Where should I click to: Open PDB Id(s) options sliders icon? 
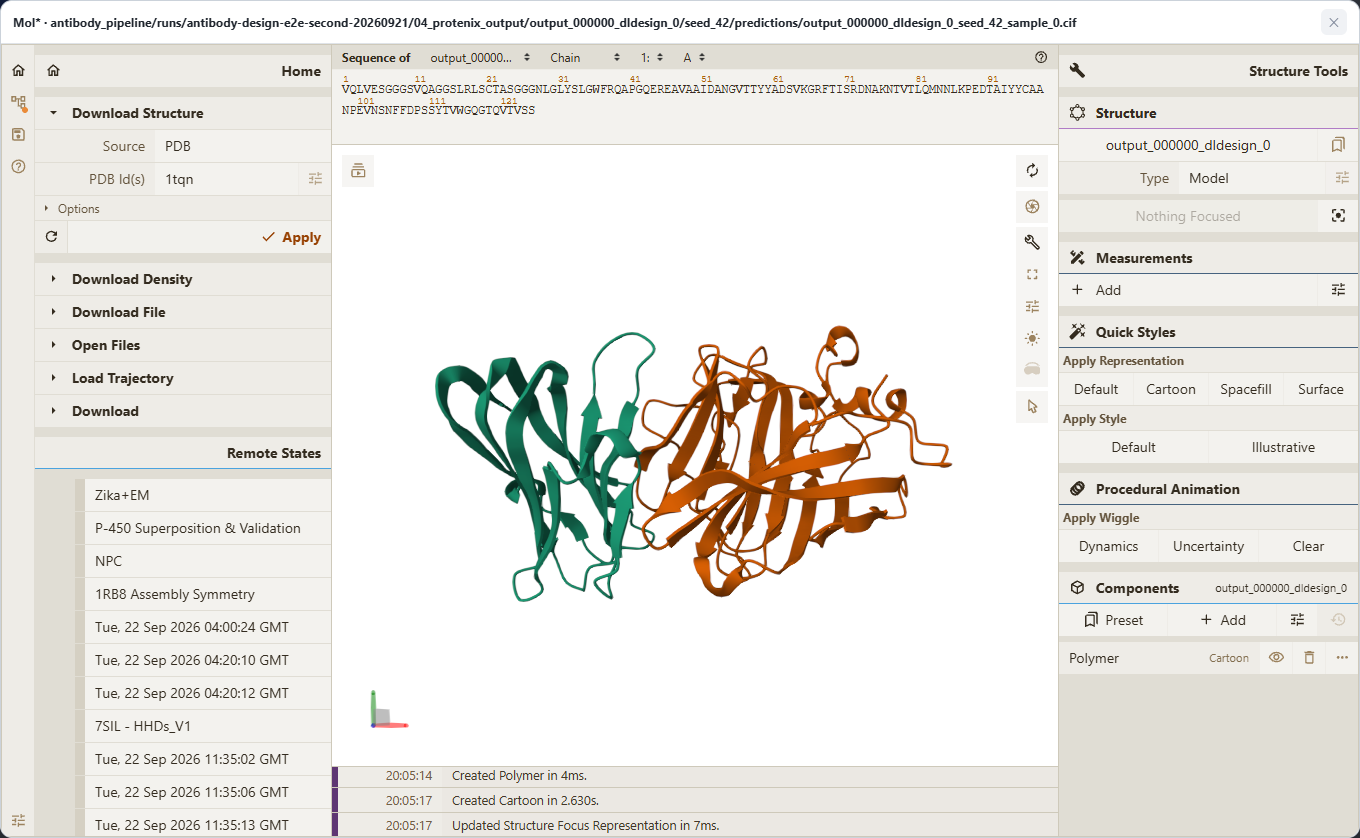315,179
